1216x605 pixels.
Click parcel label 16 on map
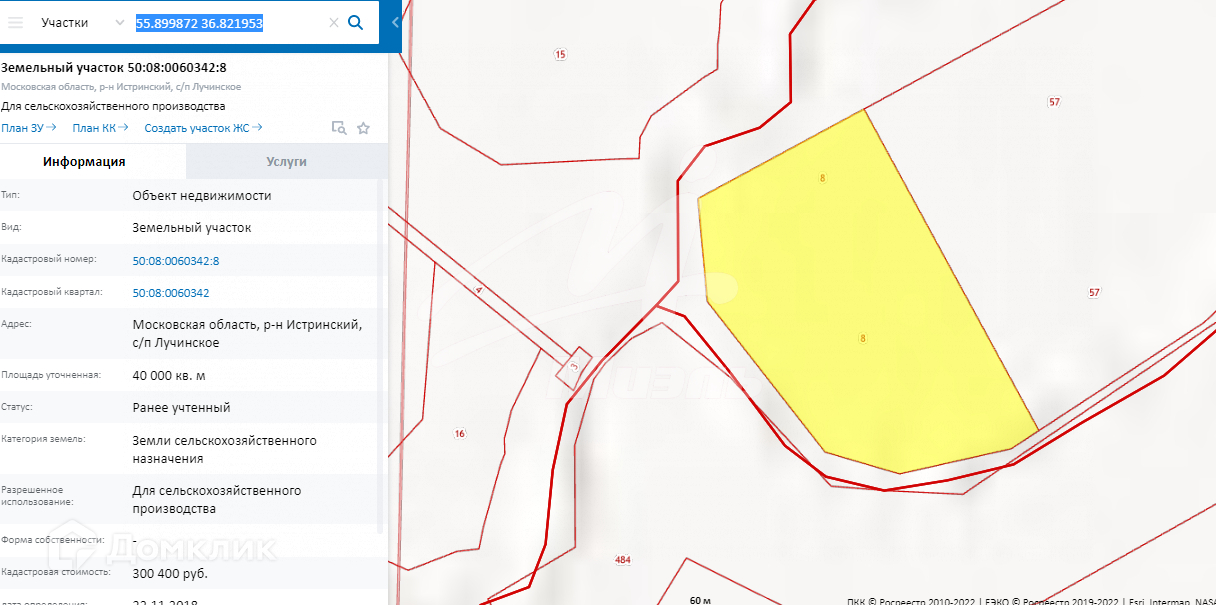click(460, 433)
